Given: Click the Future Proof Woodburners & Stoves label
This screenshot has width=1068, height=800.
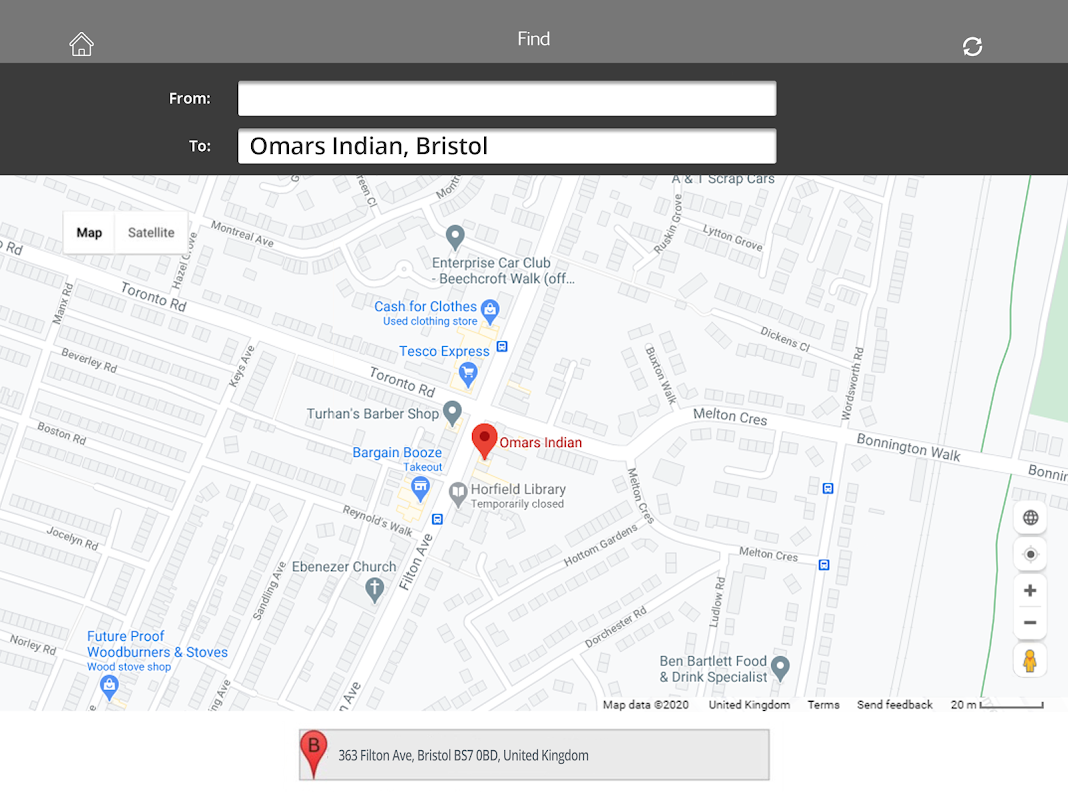Looking at the screenshot, I should (x=157, y=644).
